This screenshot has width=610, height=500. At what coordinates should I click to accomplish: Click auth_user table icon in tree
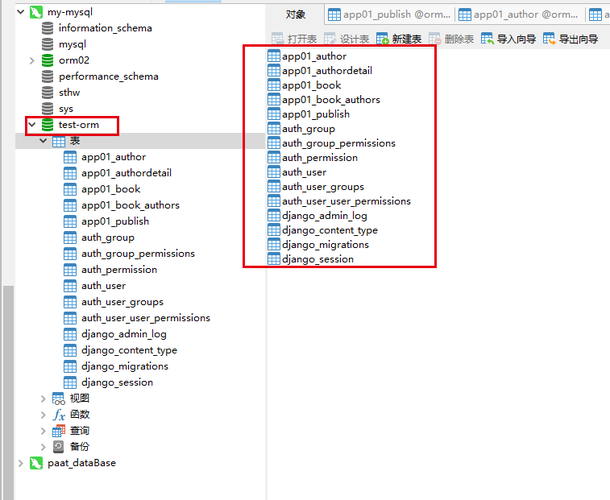coord(70,286)
